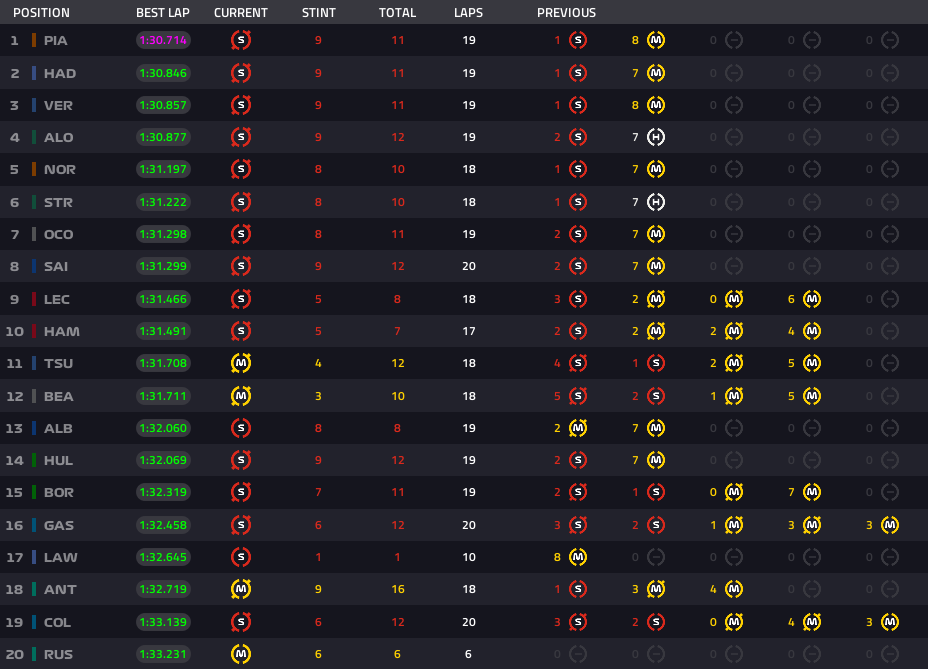Select the 1:33.231 lap time for RUS
The image size is (928, 669).
coord(163,654)
